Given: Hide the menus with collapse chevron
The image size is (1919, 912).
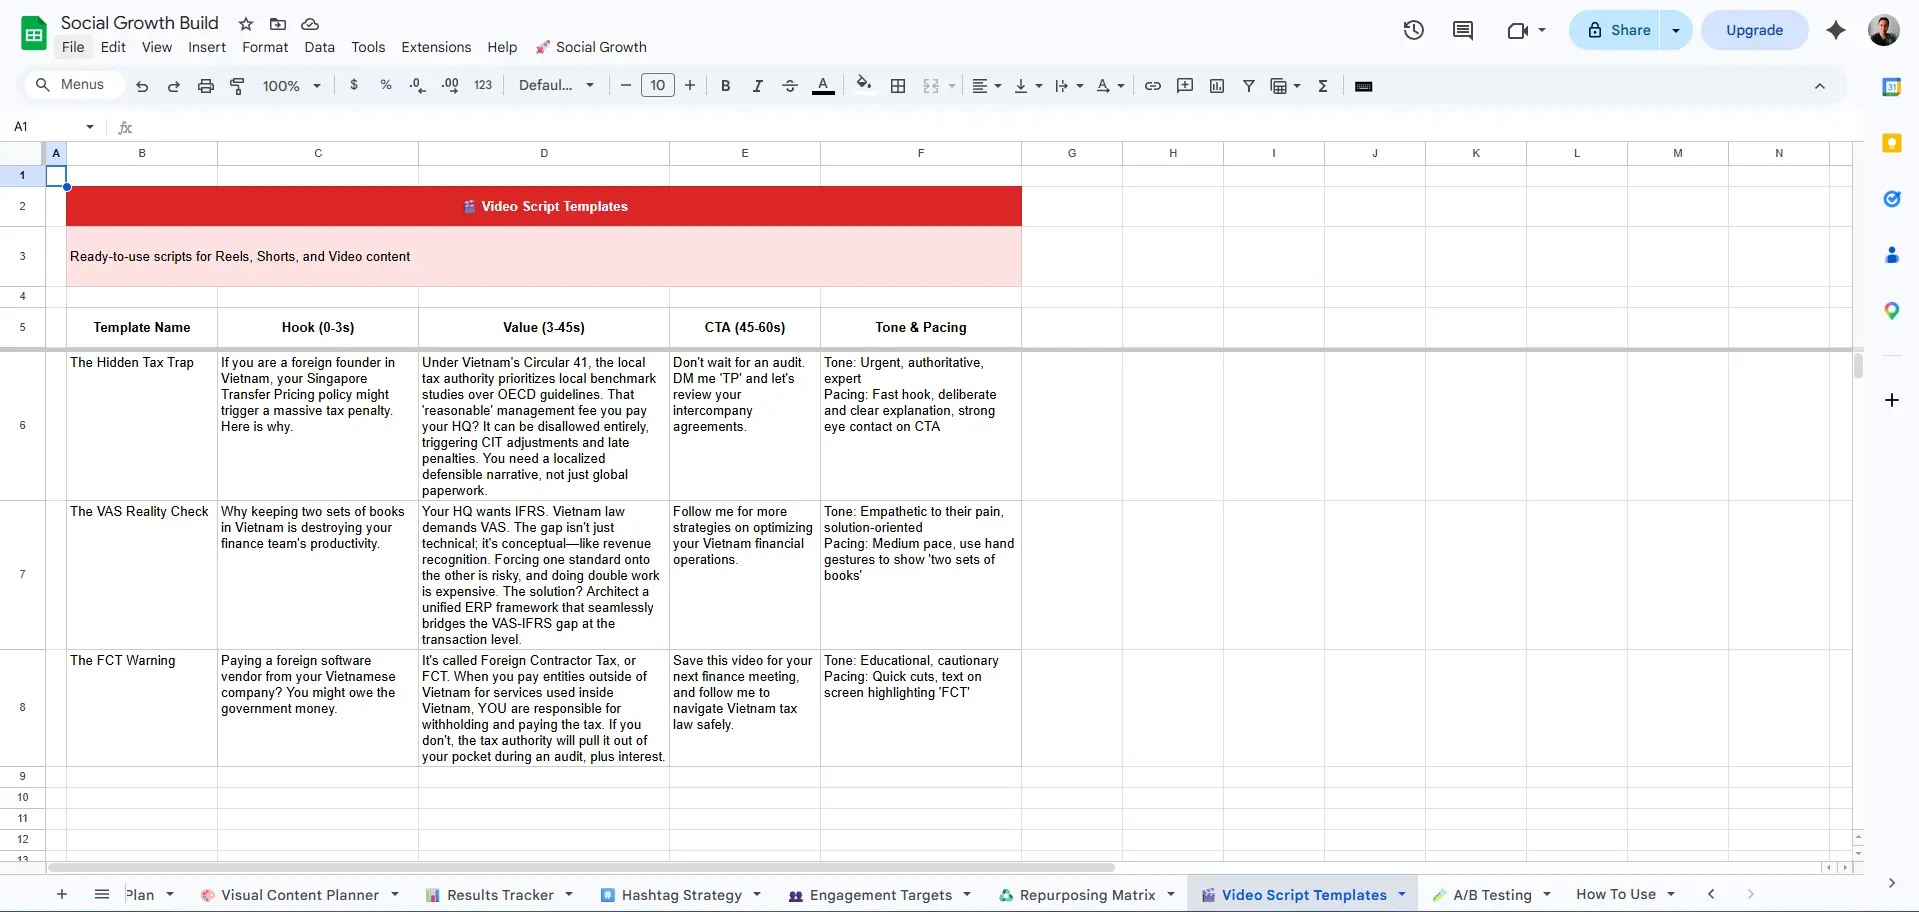Looking at the screenshot, I should pos(1820,86).
